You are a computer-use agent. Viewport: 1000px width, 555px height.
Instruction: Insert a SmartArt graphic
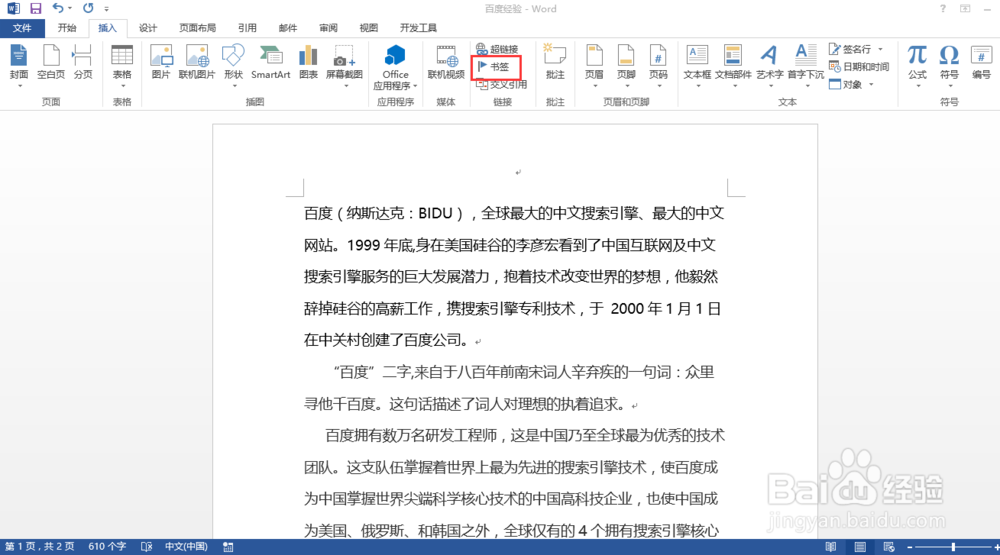(270, 64)
